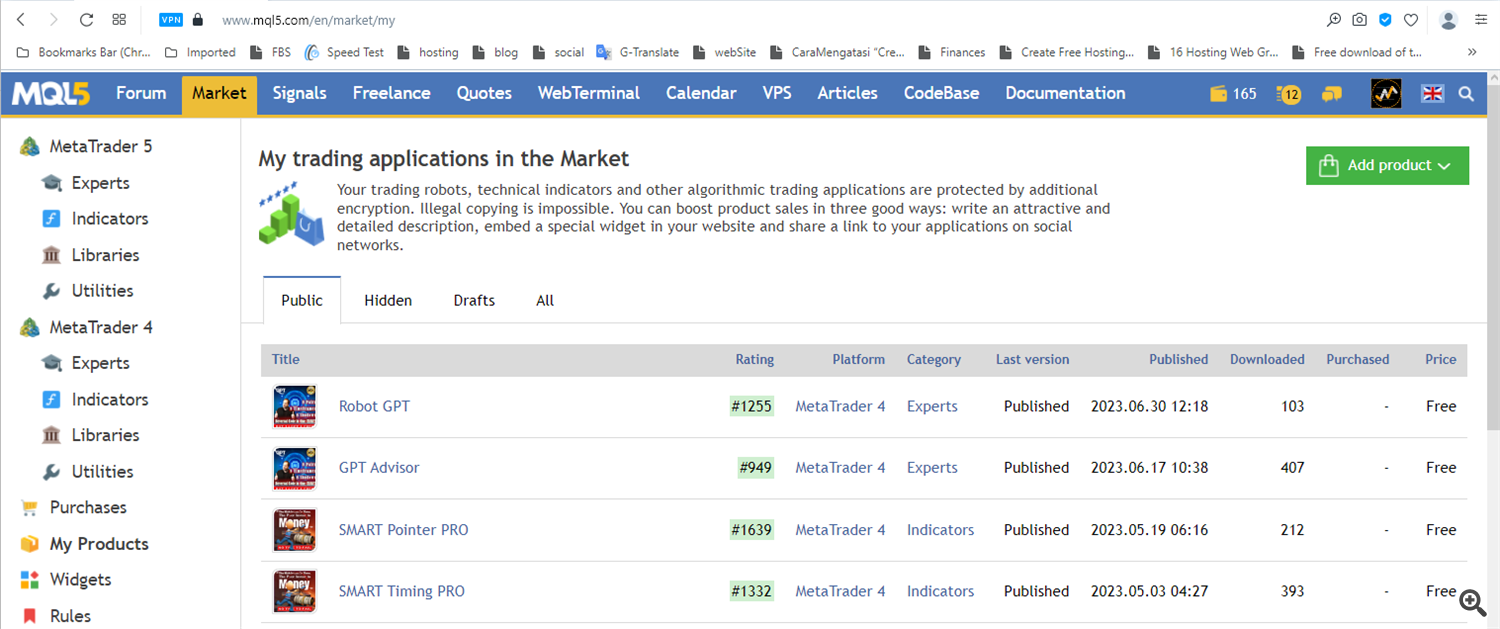
Task: Open the notifications icon with badge 12
Action: (1288, 94)
